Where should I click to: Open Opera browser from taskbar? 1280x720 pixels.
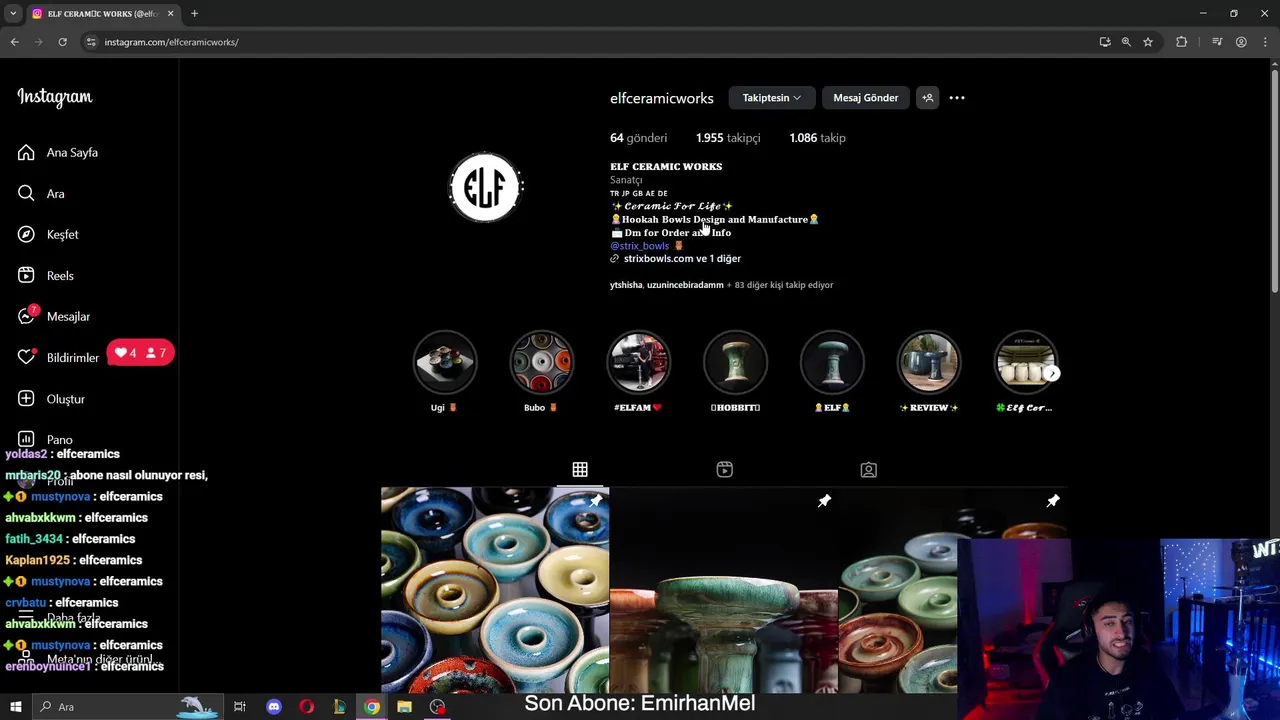[x=306, y=706]
